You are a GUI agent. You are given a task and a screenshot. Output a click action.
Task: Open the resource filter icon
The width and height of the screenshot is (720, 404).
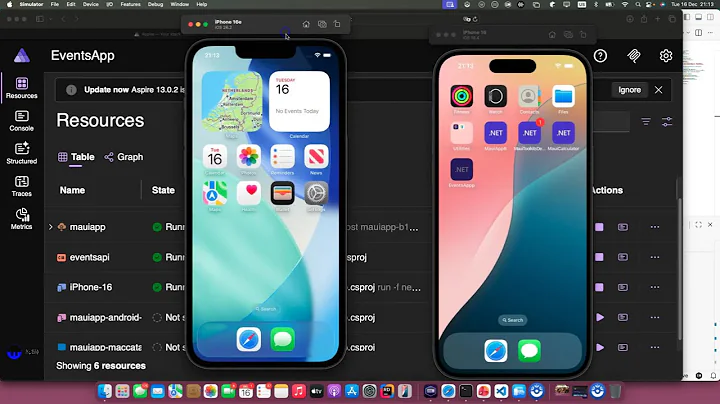(x=646, y=122)
